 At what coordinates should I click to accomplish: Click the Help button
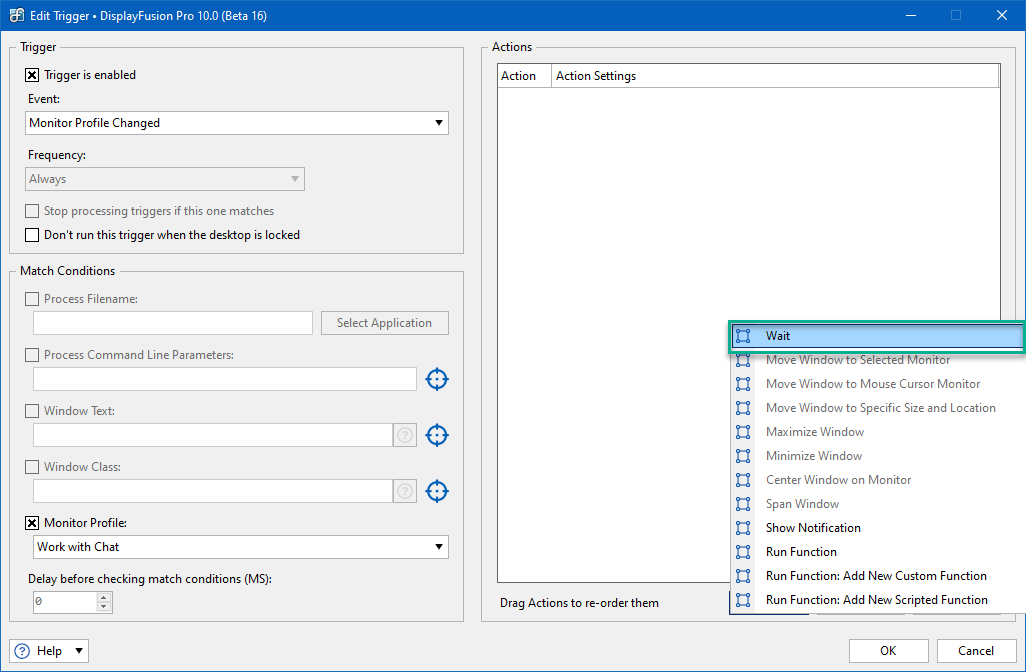pos(48,651)
